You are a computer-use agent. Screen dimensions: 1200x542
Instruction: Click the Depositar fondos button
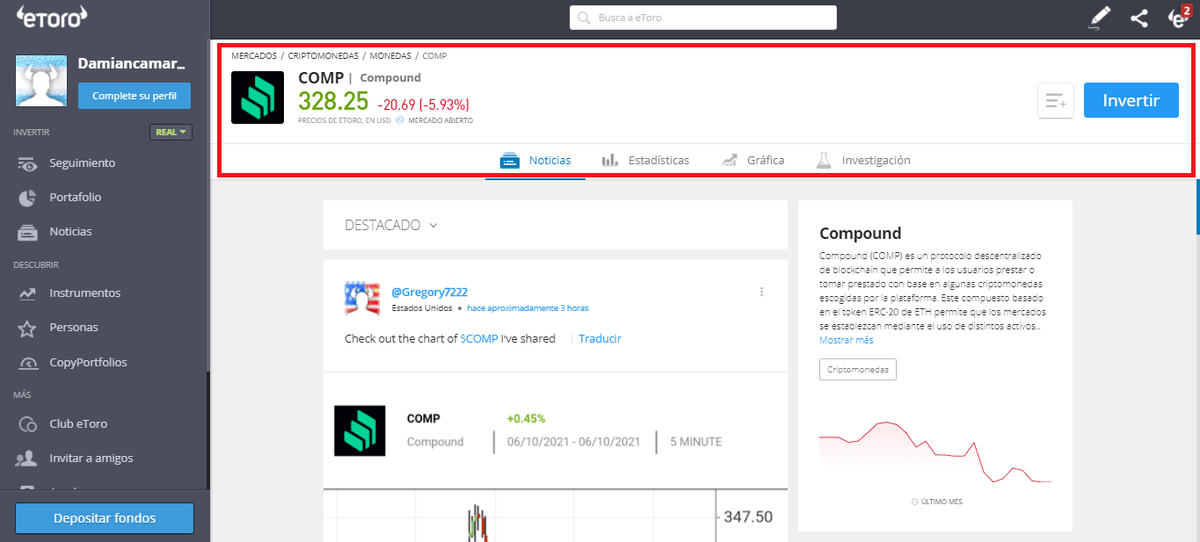(104, 518)
